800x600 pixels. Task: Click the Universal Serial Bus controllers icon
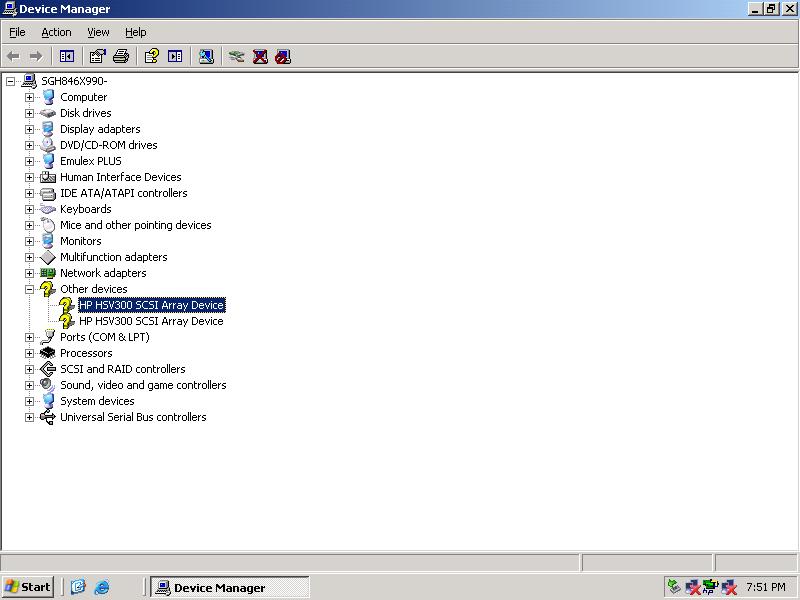(47, 417)
